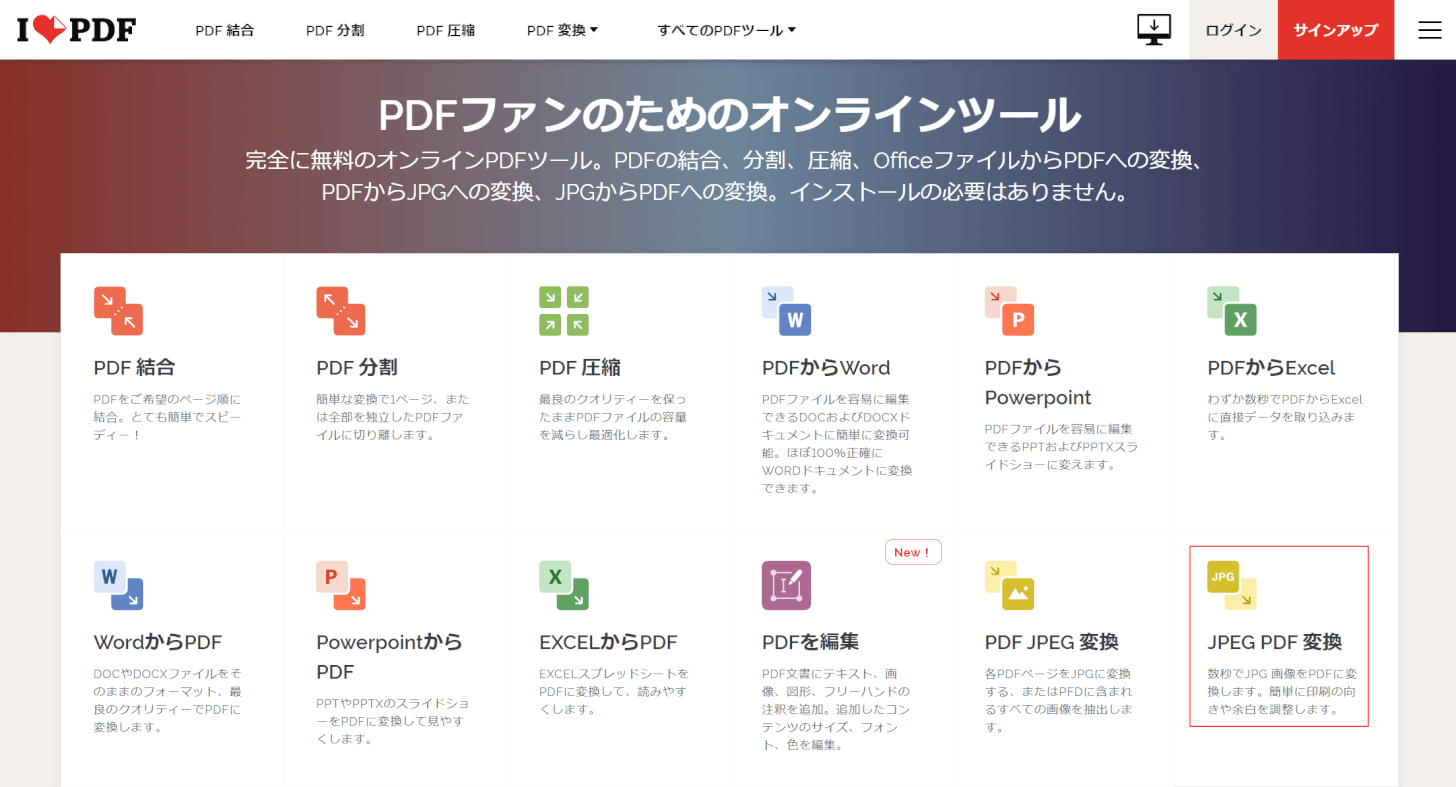
Task: Click the PDFを編集 edit icon
Action: point(786,585)
